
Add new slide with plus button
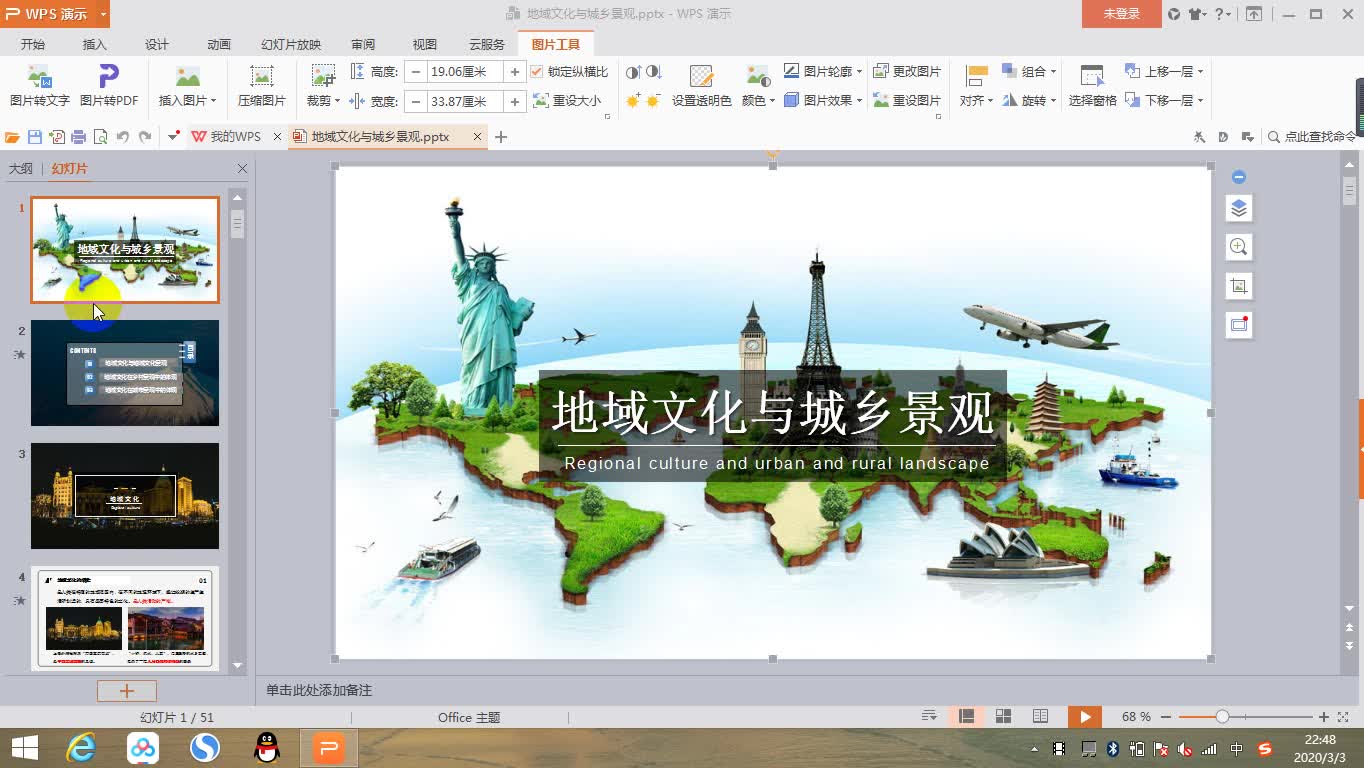[127, 691]
